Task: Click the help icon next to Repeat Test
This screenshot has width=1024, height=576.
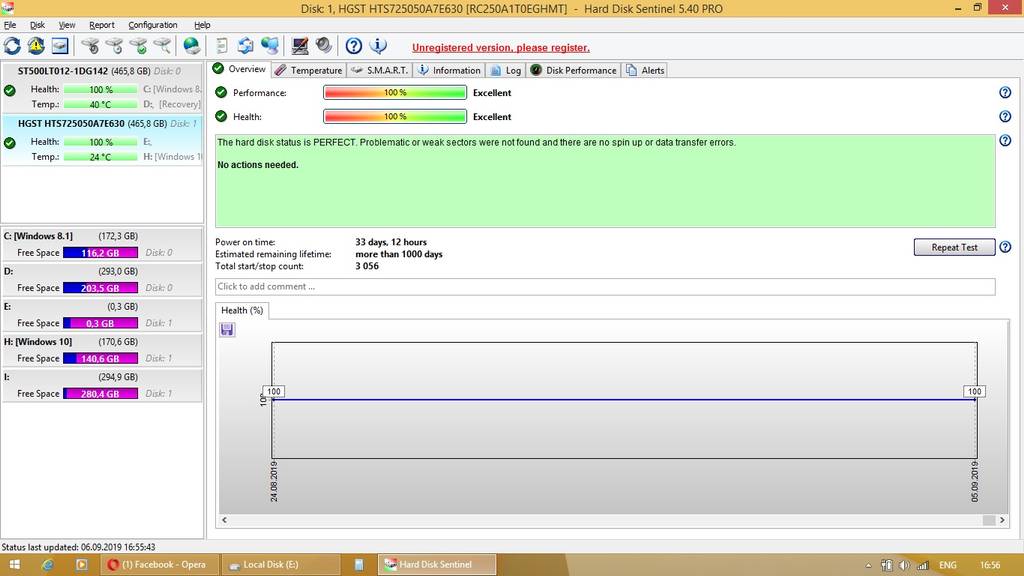Action: click(1005, 247)
